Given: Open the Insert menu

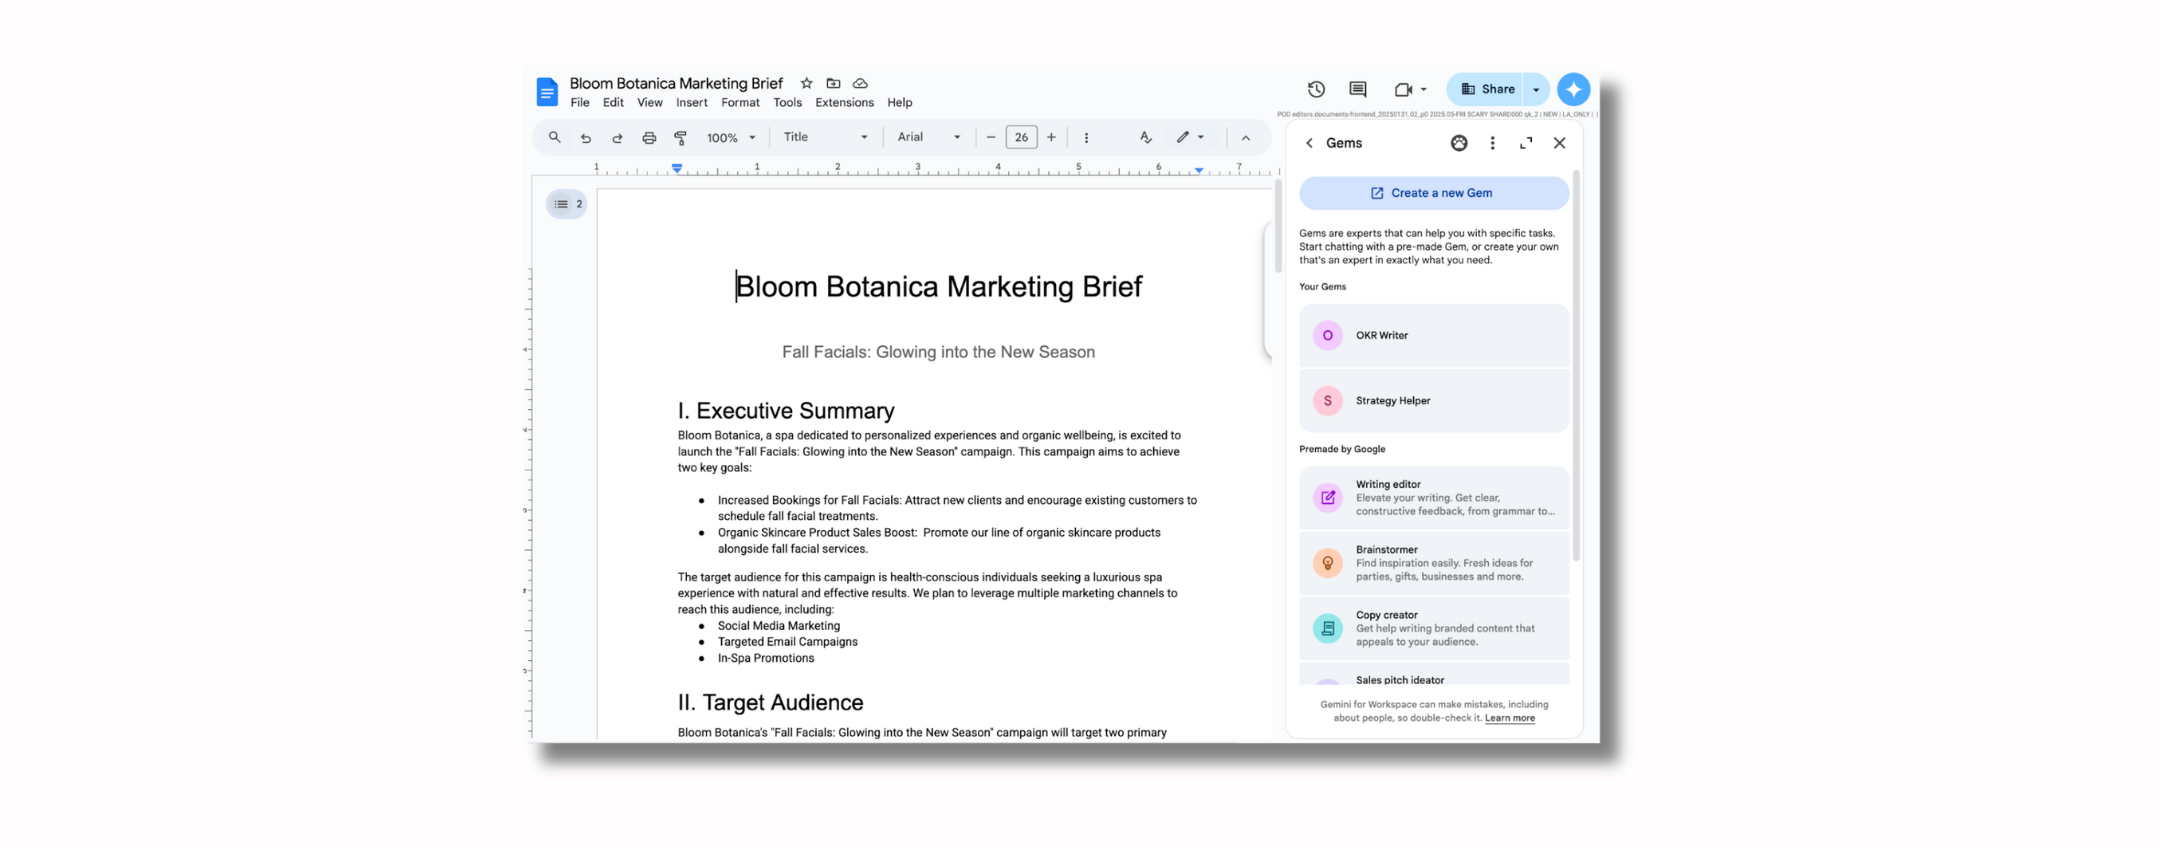Looking at the screenshot, I should pyautogui.click(x=691, y=102).
